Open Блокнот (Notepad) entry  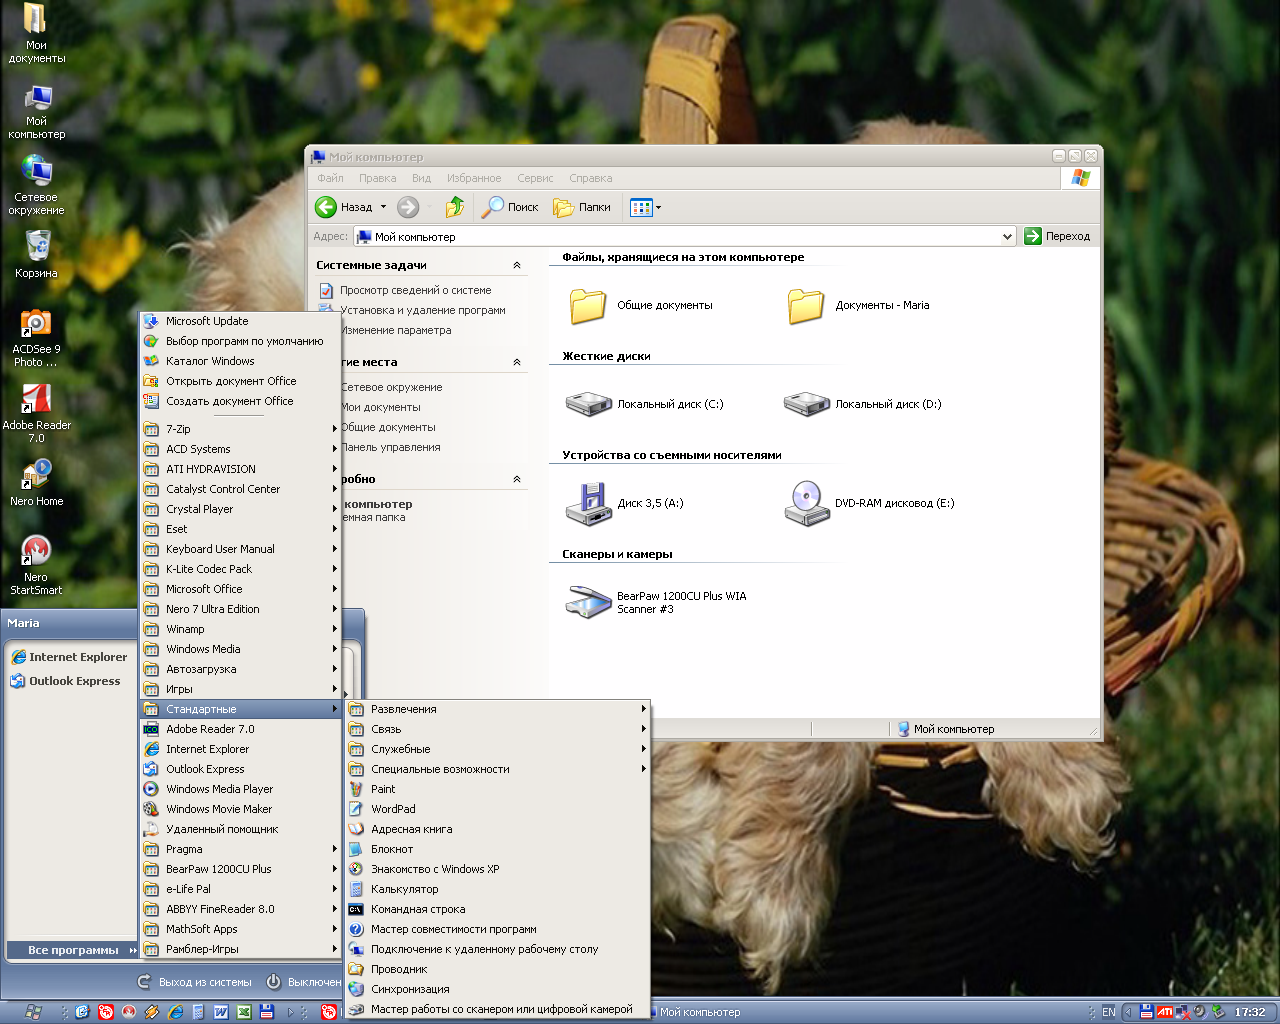pyautogui.click(x=497, y=849)
